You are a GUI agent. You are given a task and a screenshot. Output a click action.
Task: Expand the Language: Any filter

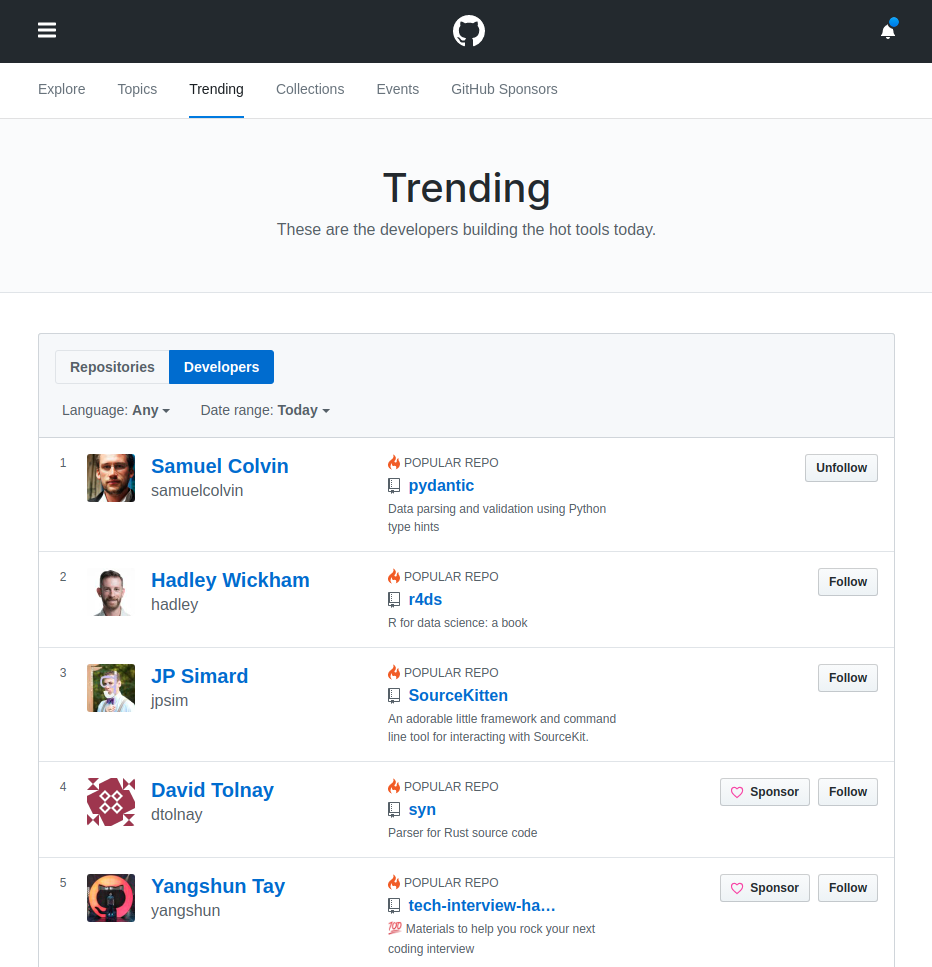click(116, 410)
